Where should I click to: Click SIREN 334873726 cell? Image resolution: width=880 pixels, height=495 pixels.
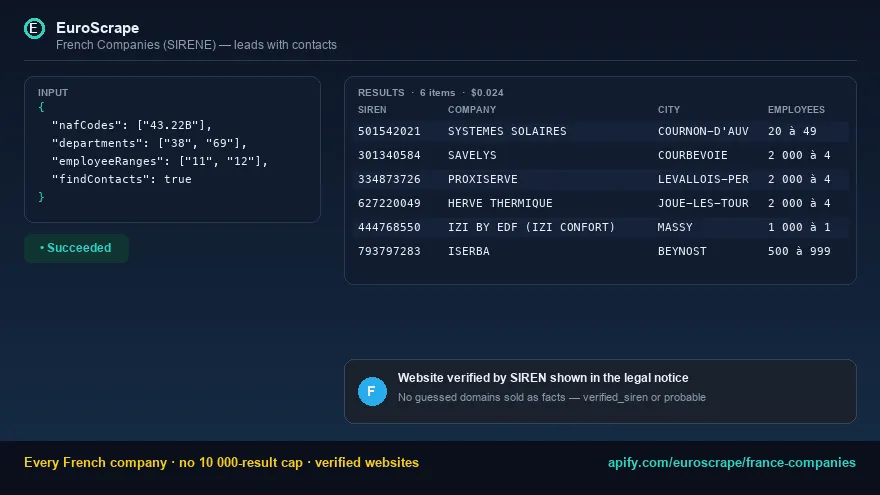coord(389,180)
